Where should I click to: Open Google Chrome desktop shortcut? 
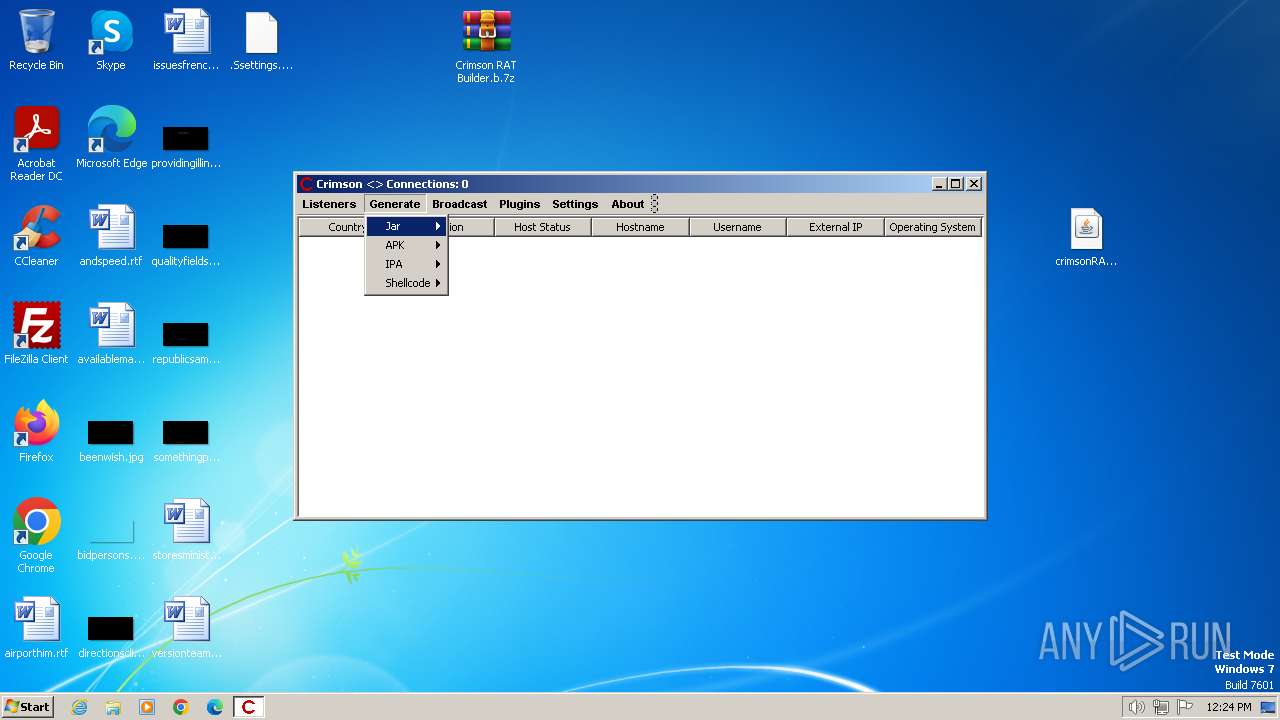(36, 536)
